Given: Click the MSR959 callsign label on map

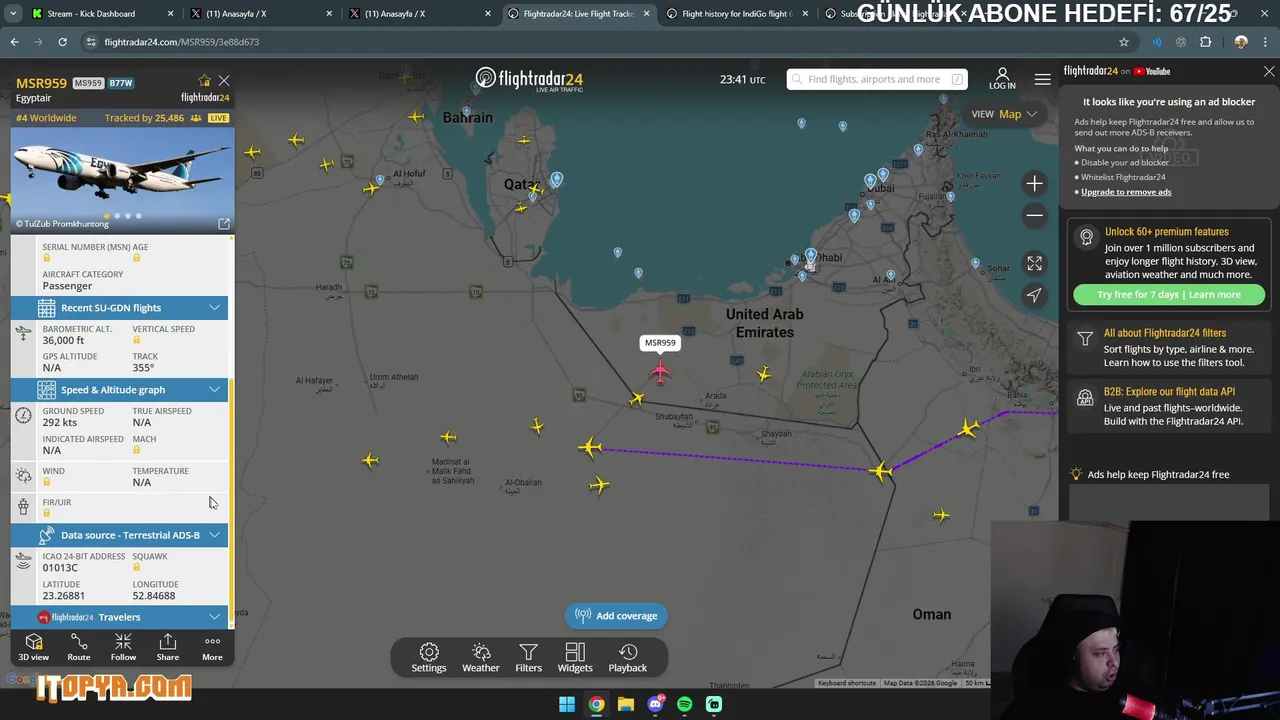Looking at the screenshot, I should point(660,343).
